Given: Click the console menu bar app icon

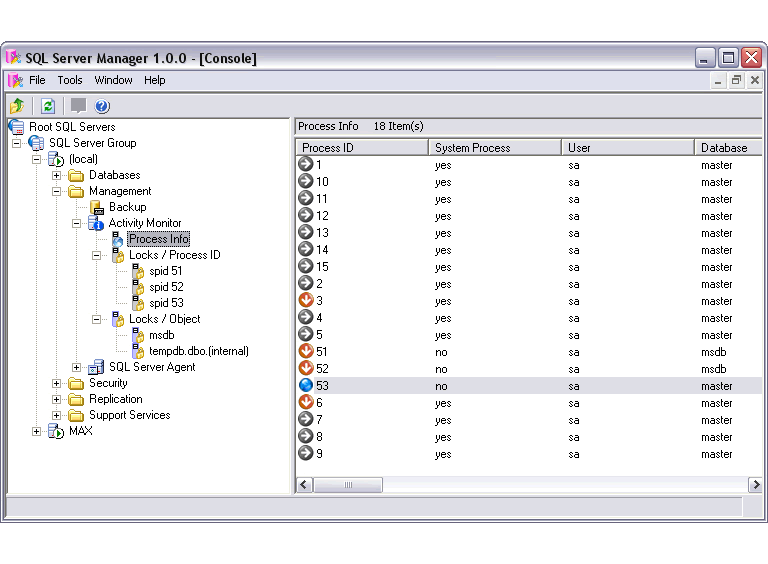Looking at the screenshot, I should pos(15,80).
